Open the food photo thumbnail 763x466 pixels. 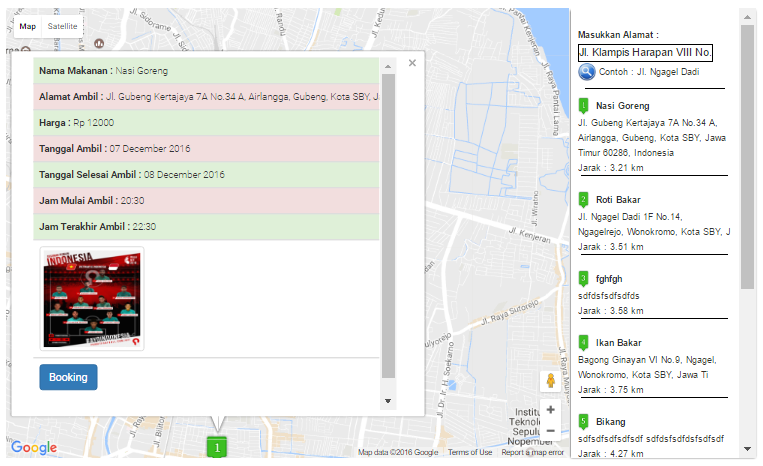tap(92, 299)
